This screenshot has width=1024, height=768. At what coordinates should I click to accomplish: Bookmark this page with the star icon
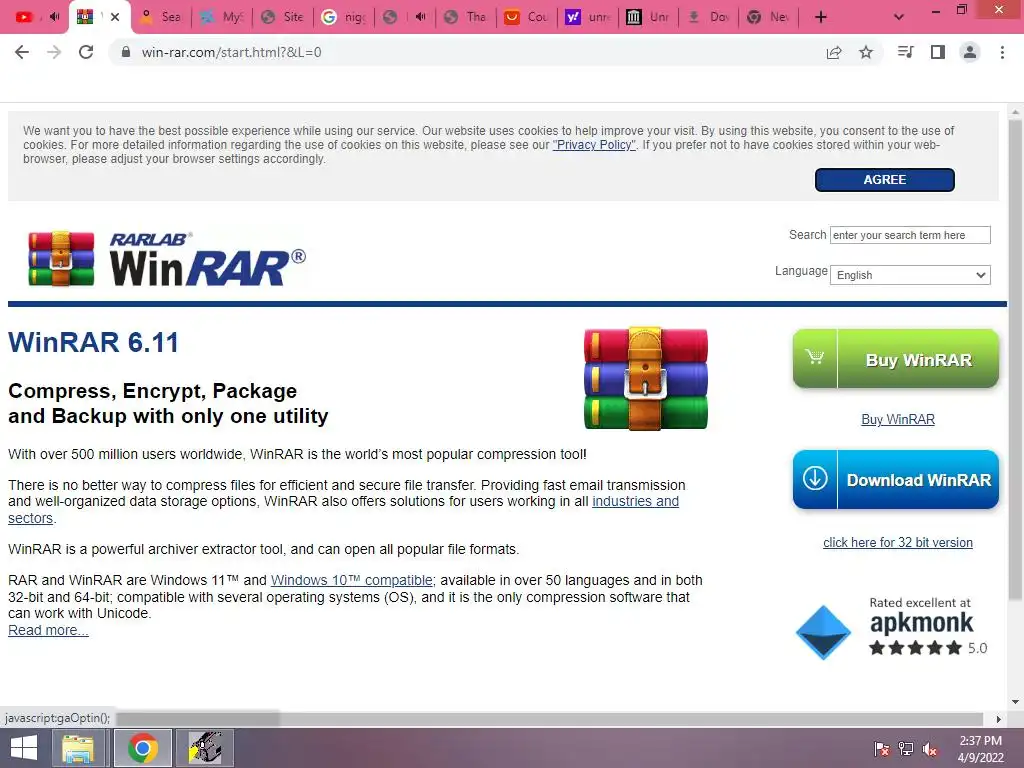pos(866,52)
